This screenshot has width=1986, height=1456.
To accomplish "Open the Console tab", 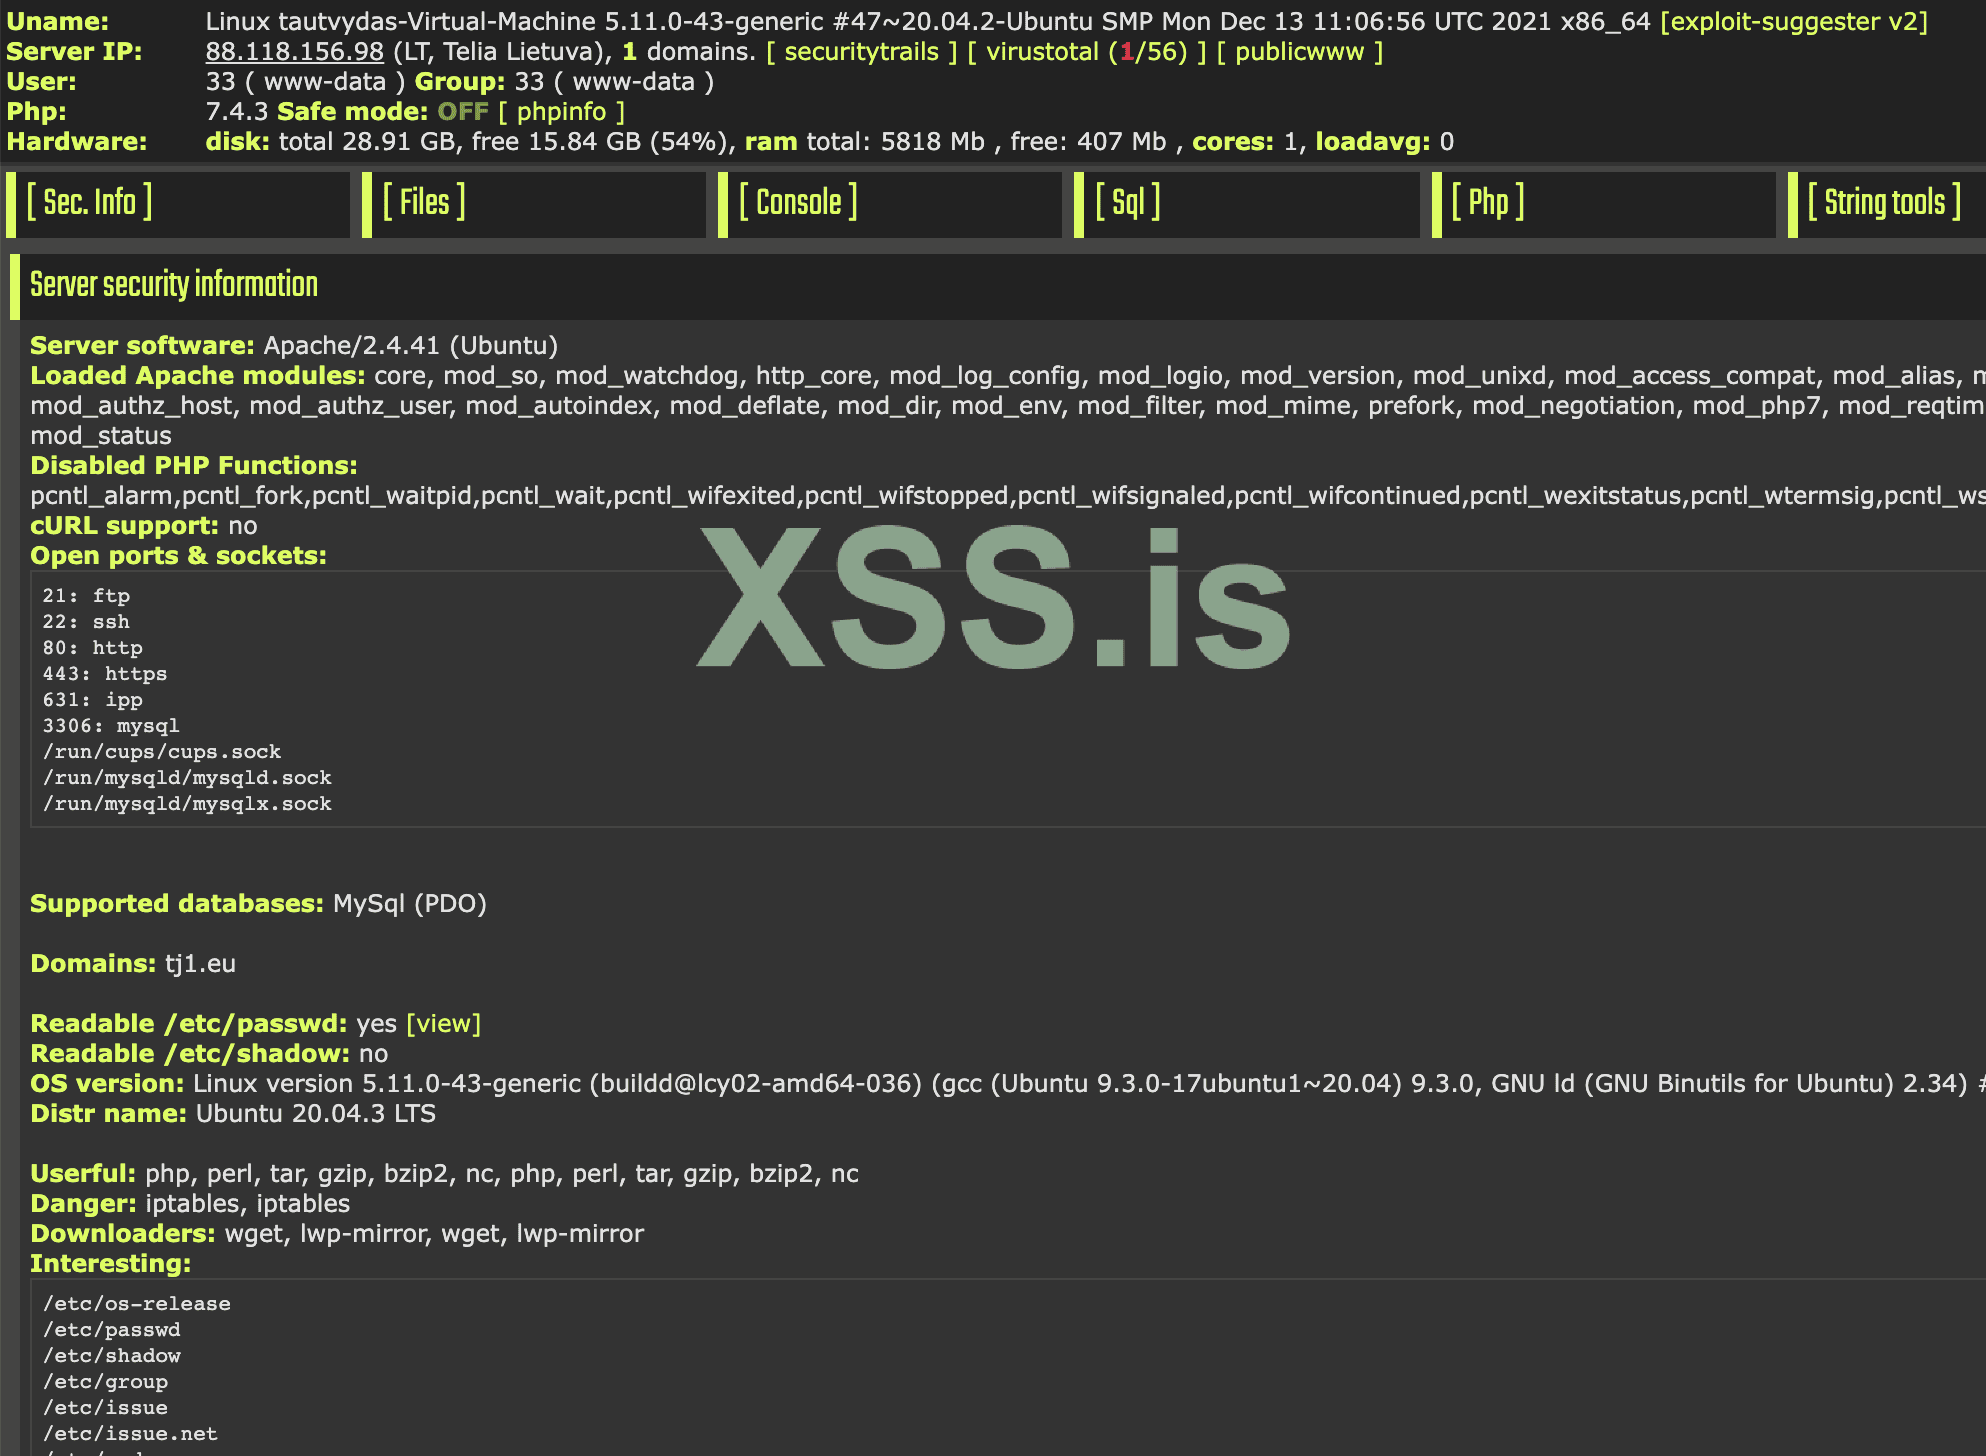I will tap(798, 203).
